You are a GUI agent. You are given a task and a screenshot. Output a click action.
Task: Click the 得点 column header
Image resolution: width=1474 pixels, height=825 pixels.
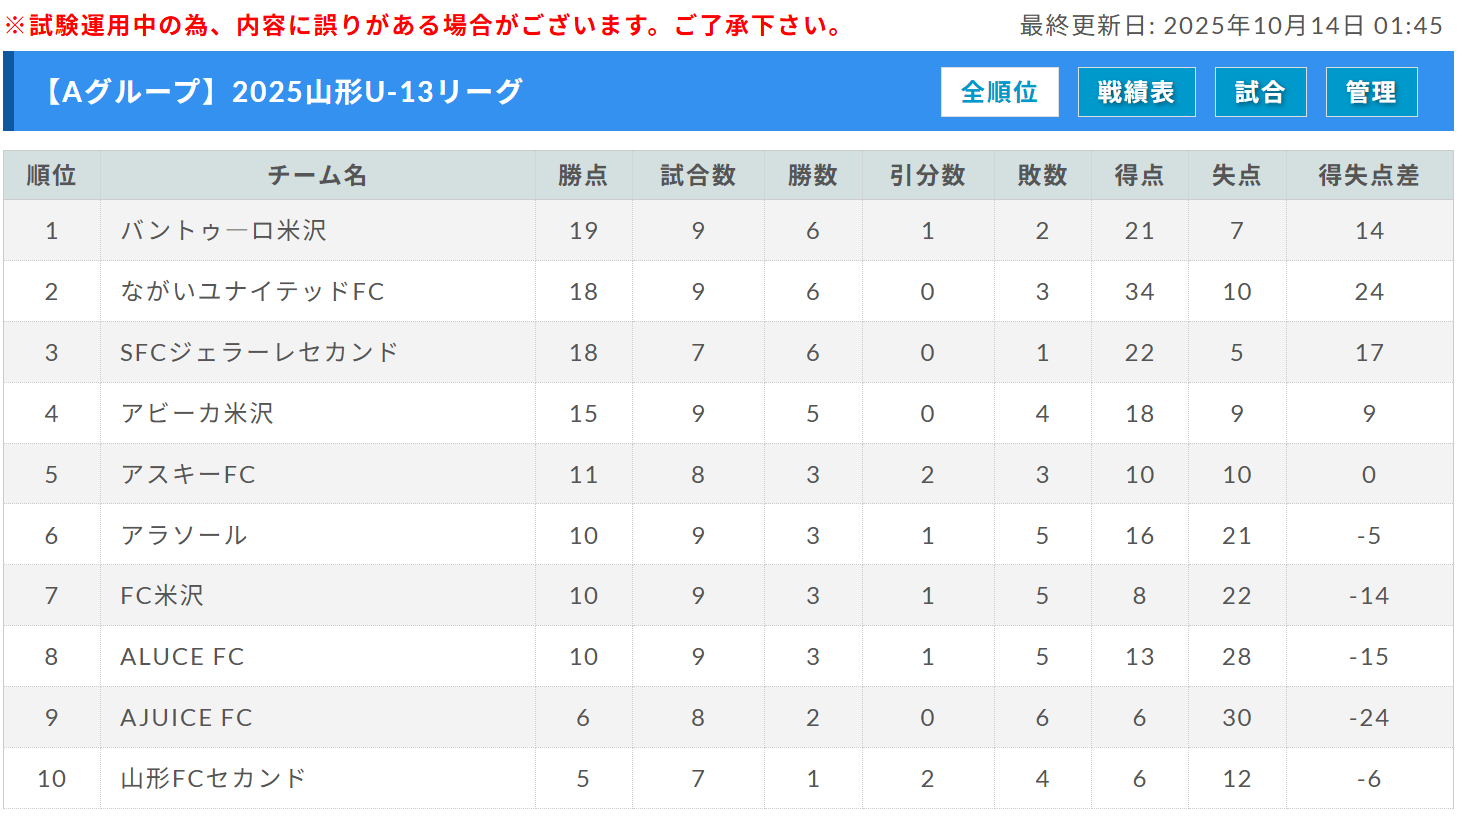(1139, 176)
